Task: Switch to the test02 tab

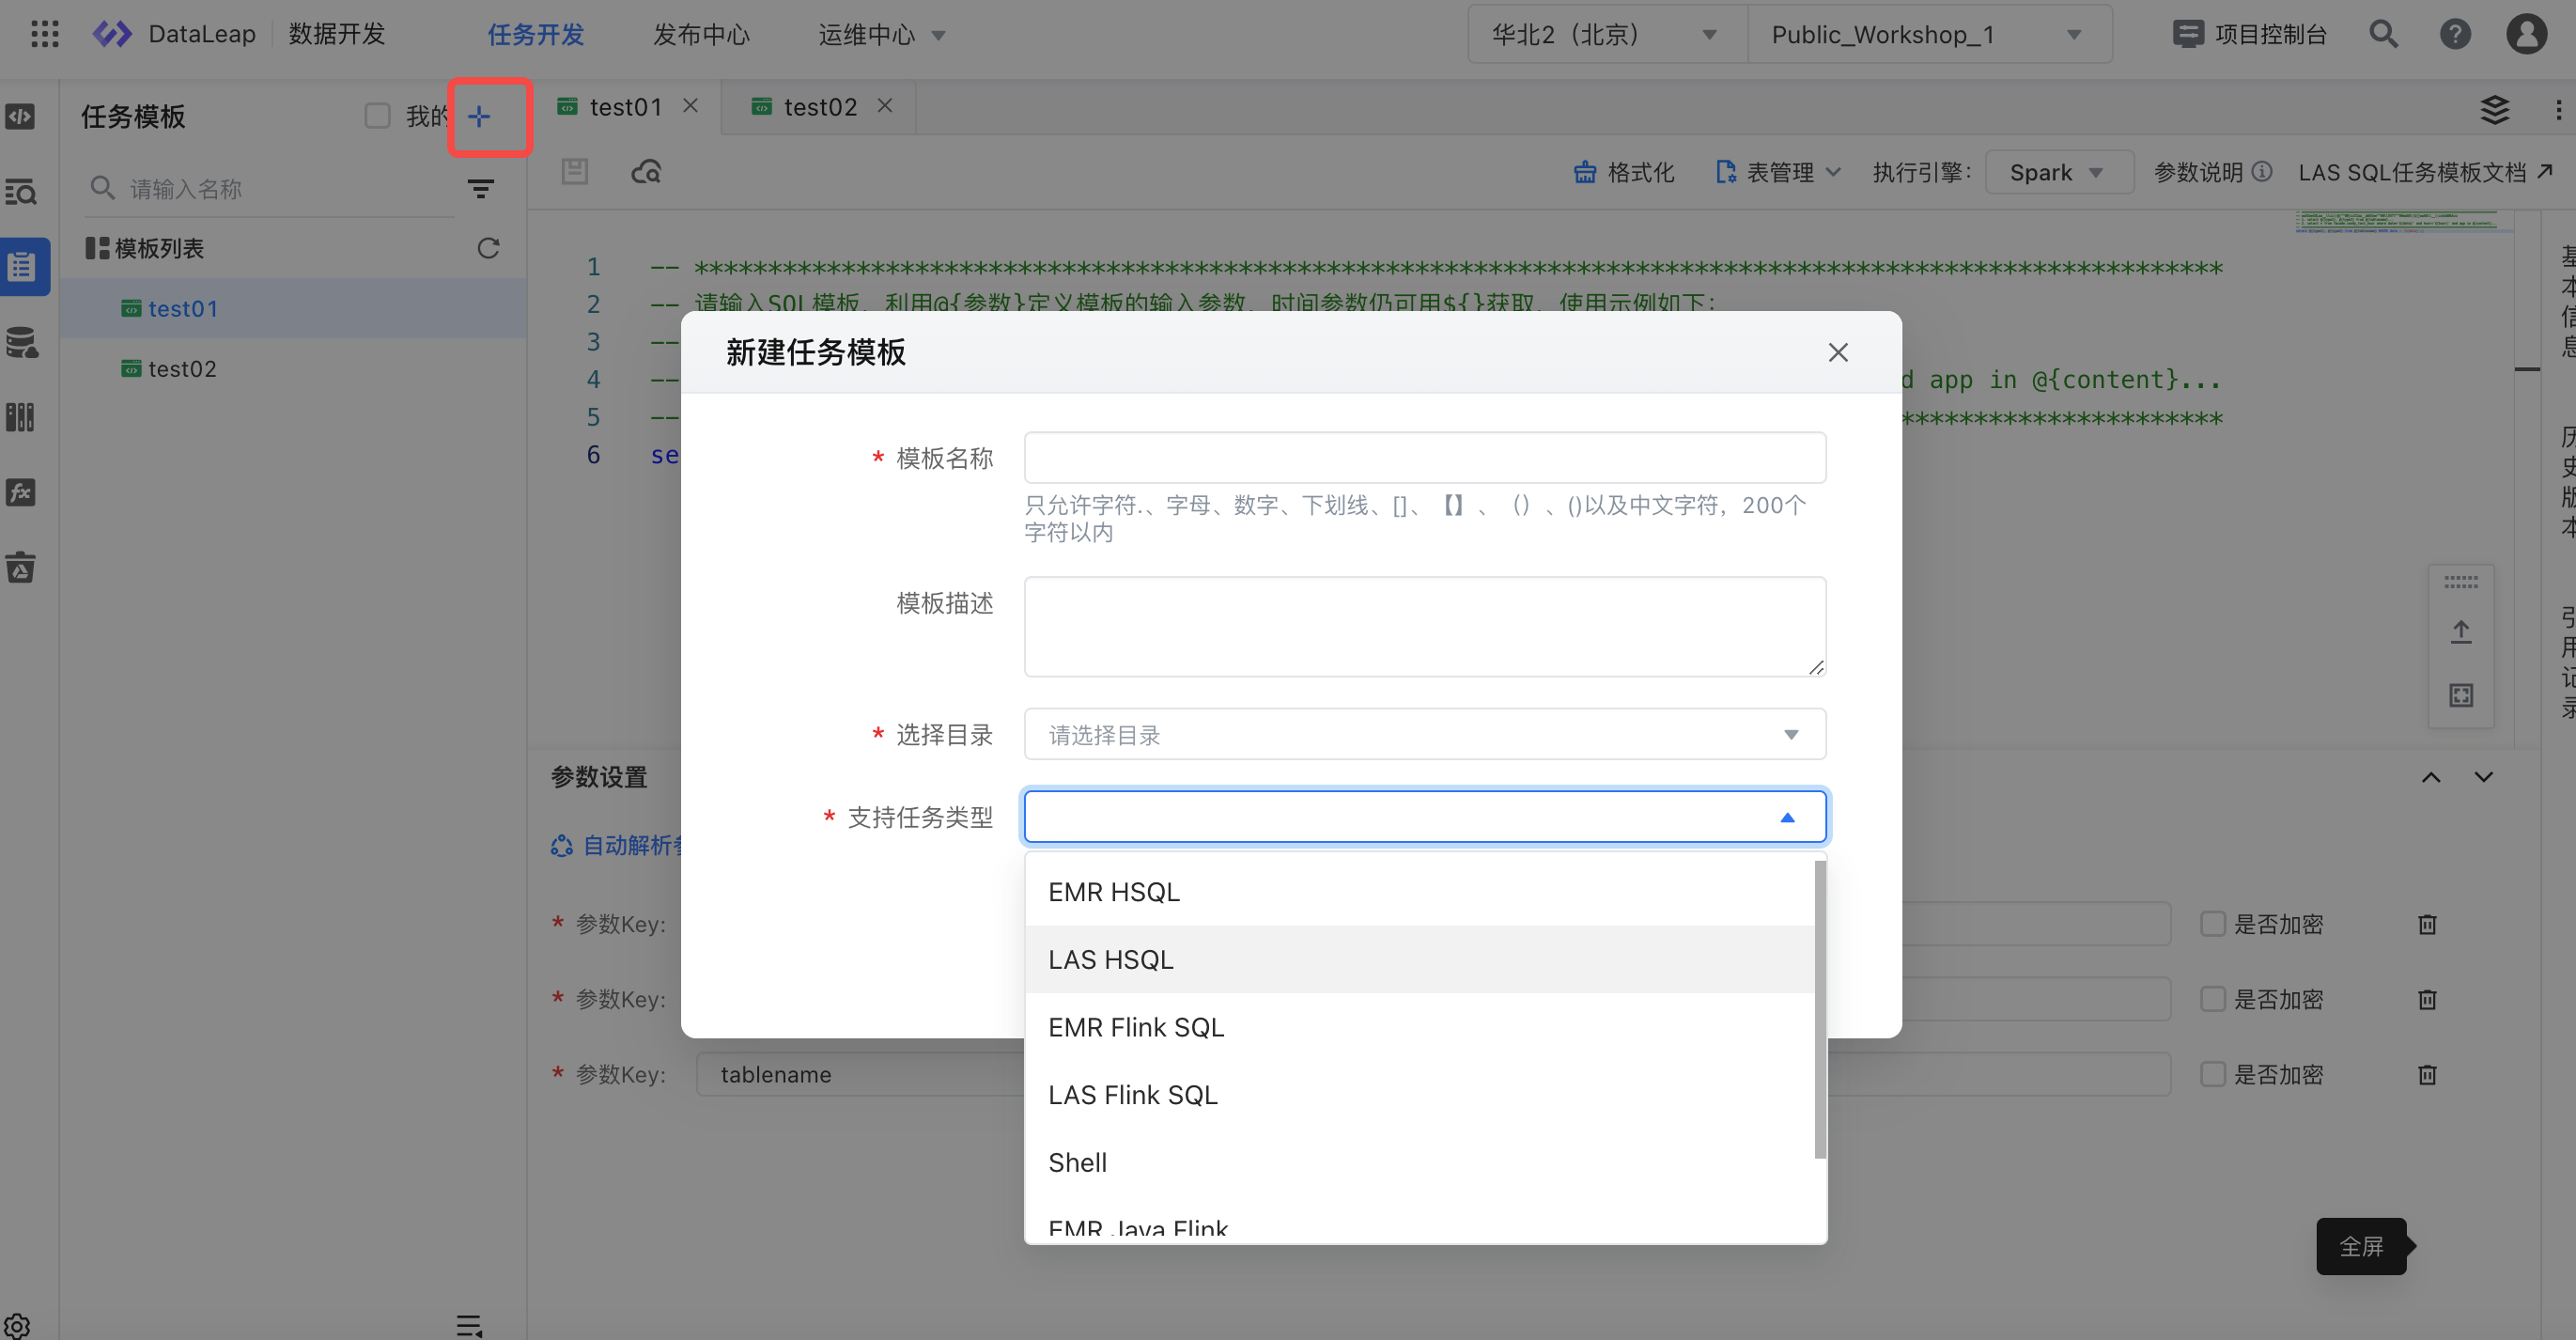Action: click(819, 107)
